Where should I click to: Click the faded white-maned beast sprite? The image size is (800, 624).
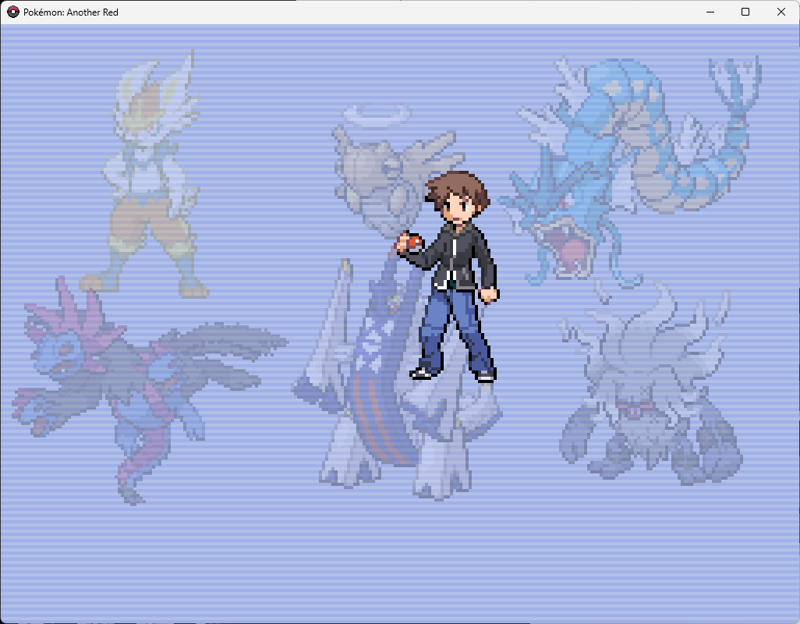click(651, 384)
